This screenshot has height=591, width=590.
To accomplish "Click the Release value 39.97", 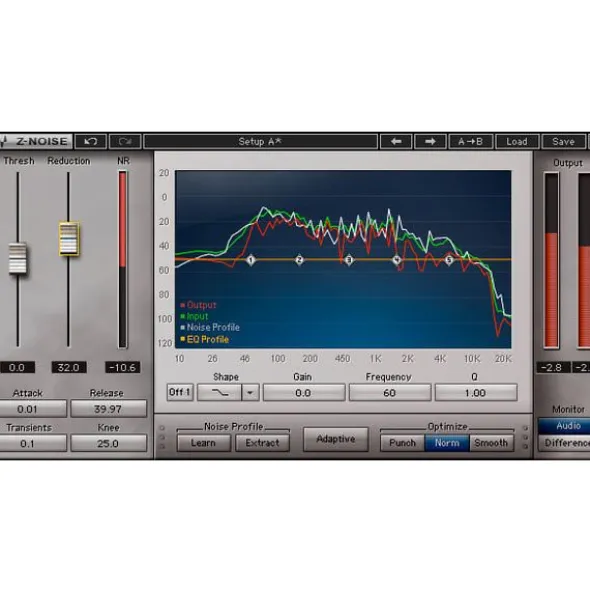I will pyautogui.click(x=109, y=409).
